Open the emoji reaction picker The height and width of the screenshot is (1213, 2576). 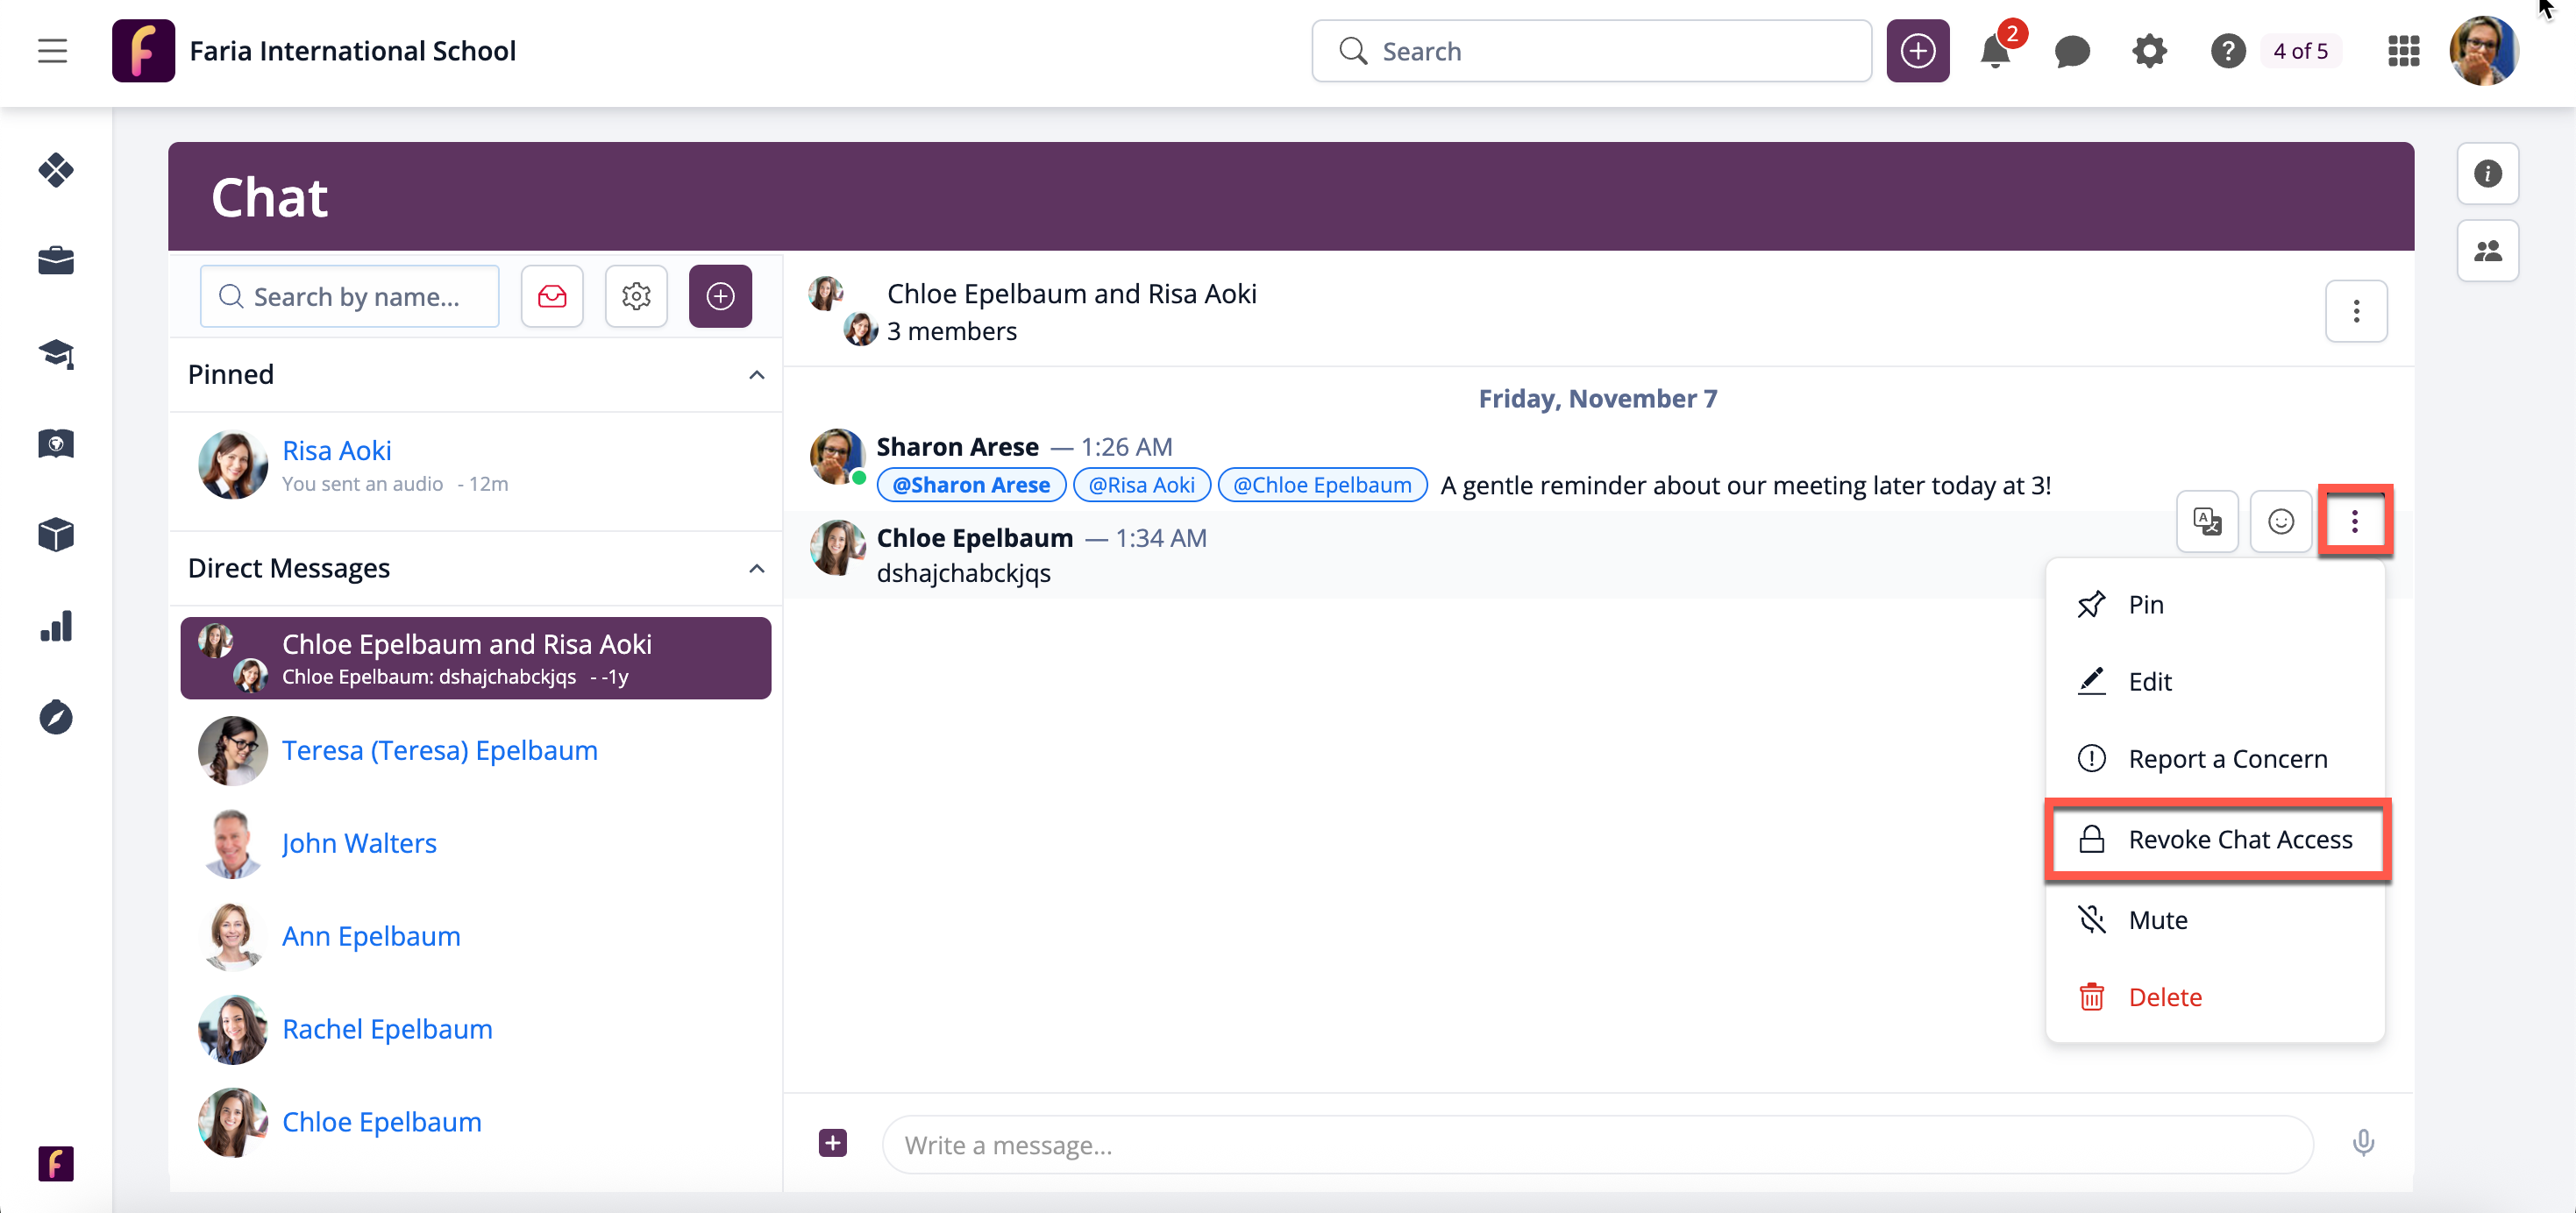(2280, 521)
